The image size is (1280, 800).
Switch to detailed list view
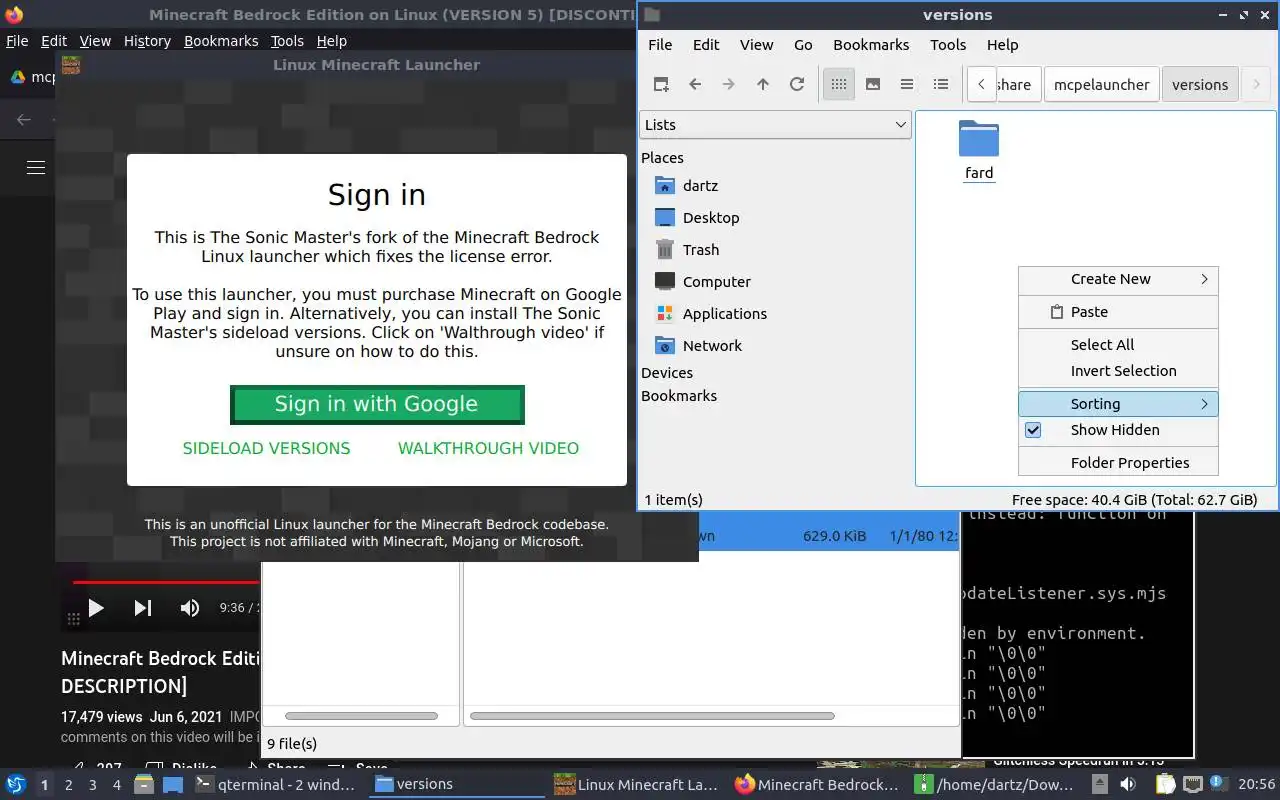point(941,84)
